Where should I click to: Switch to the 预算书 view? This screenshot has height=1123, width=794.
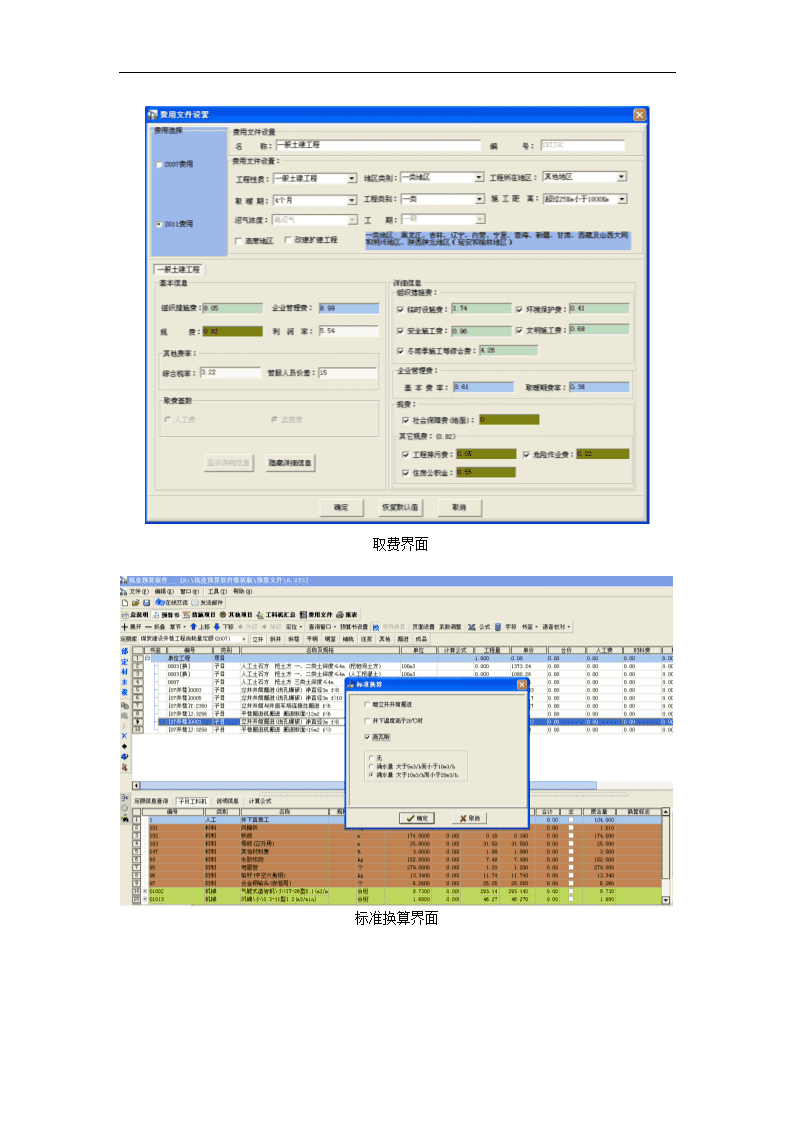click(166, 614)
